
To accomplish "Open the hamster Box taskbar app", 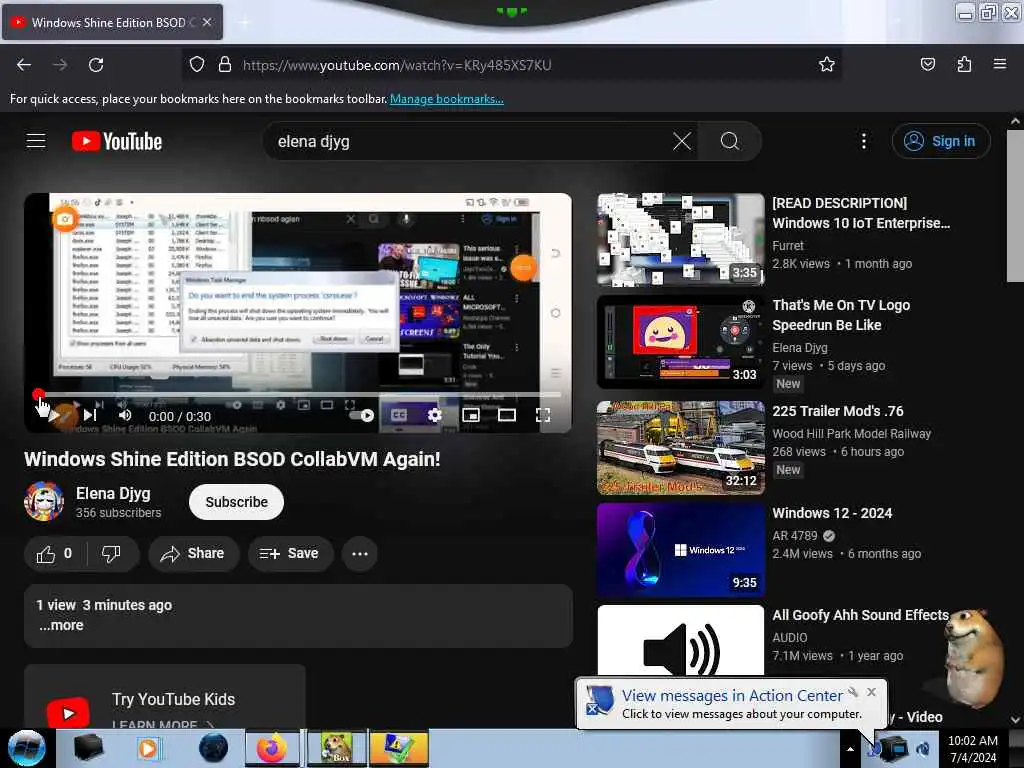I will 336,748.
